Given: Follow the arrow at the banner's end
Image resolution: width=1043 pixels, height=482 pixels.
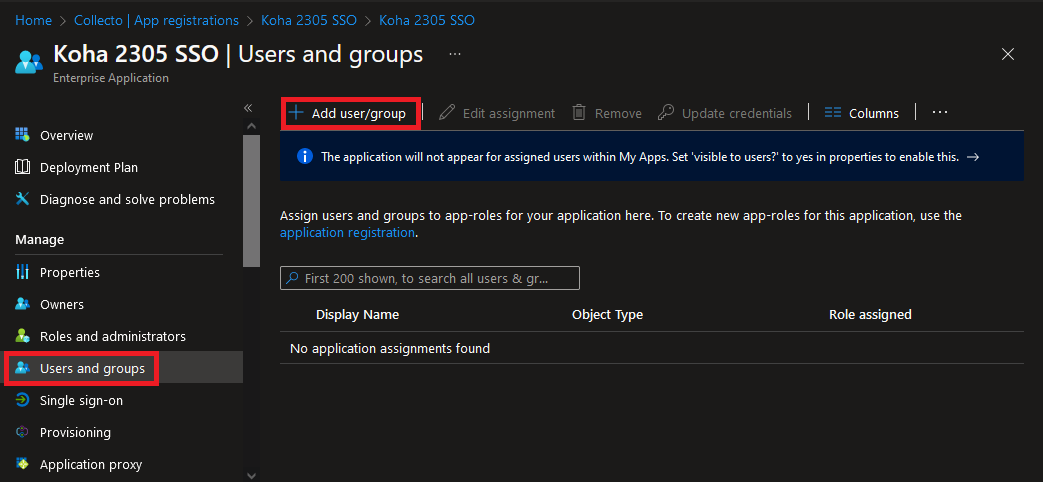Looking at the screenshot, I should (x=972, y=157).
